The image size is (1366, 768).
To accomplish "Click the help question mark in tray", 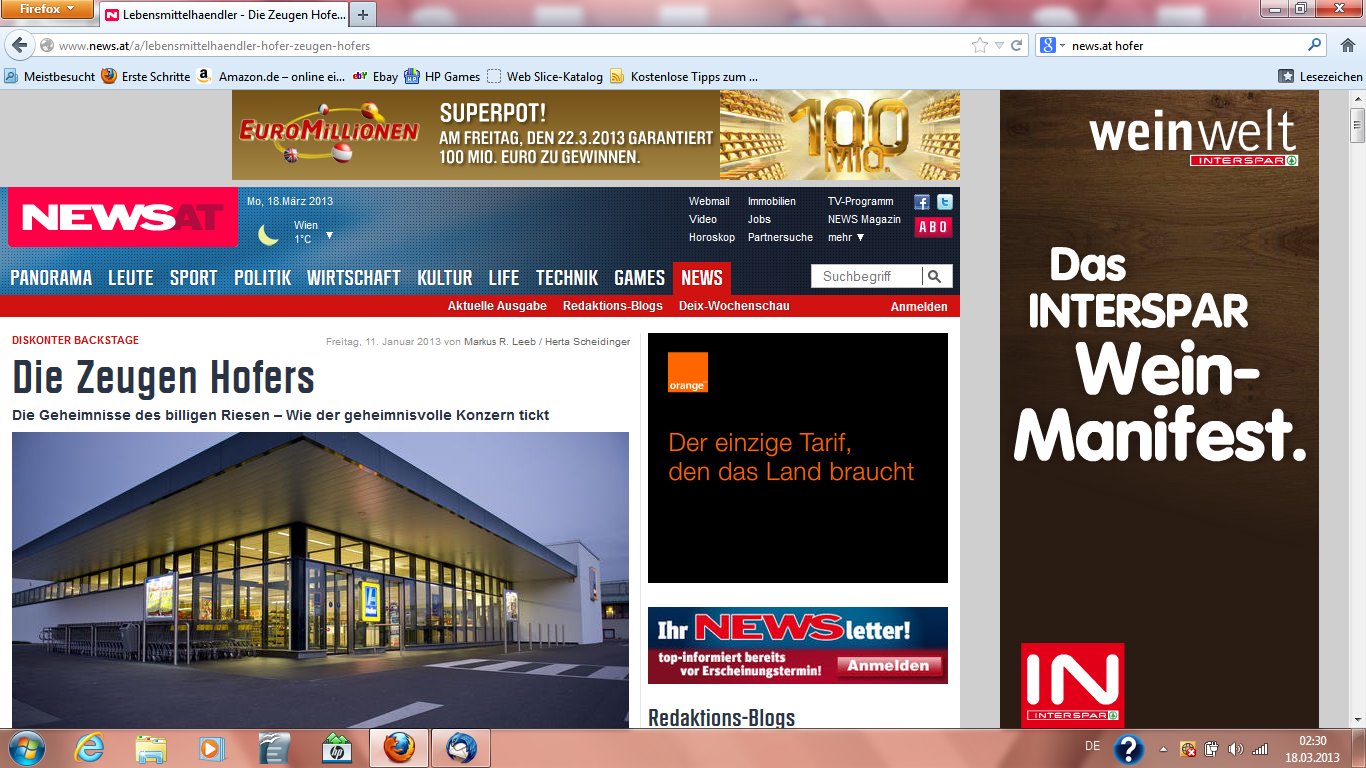I will (1129, 748).
